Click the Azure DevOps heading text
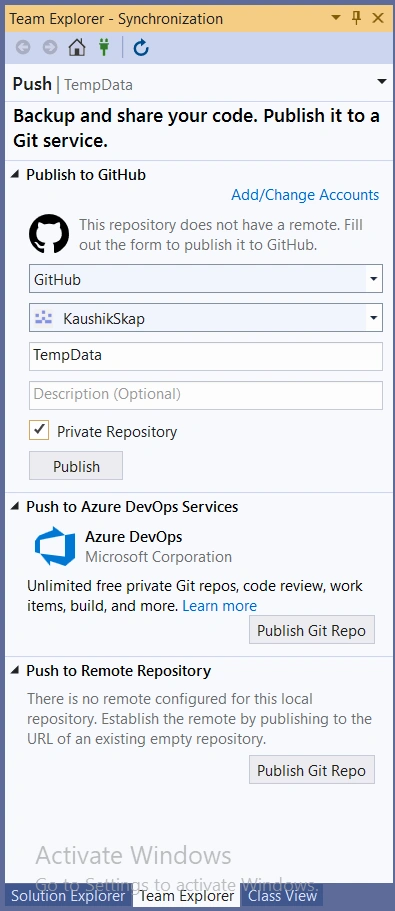Screen dimensions: 395x911 [x=134, y=536]
